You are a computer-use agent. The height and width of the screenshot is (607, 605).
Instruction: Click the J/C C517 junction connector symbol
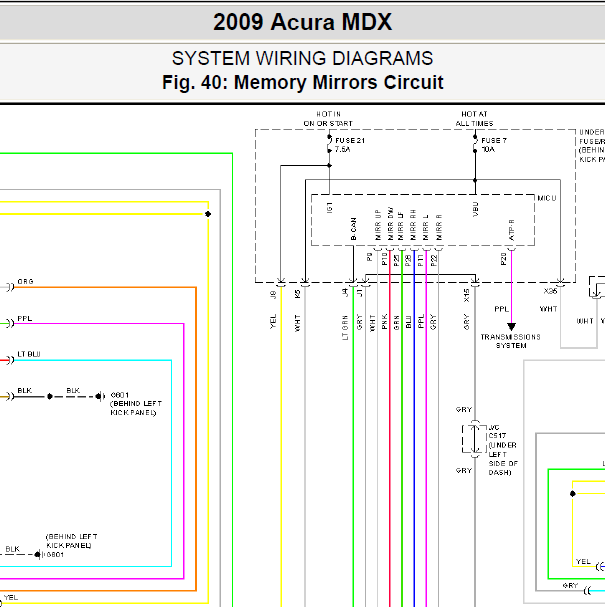(475, 439)
